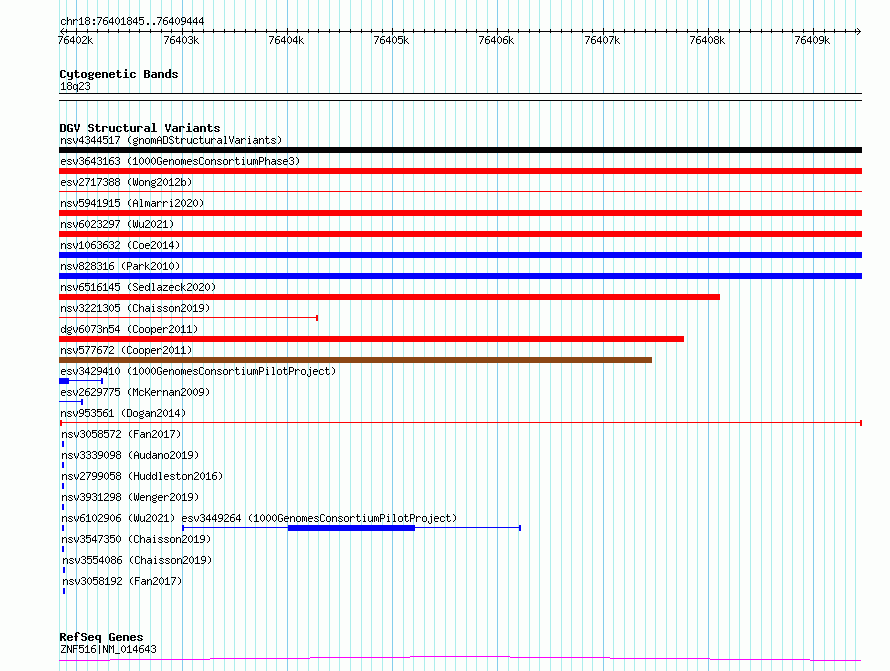Open esv2629775 McKernan2009 variant label
Screen dimensions: 890x671
point(135,392)
